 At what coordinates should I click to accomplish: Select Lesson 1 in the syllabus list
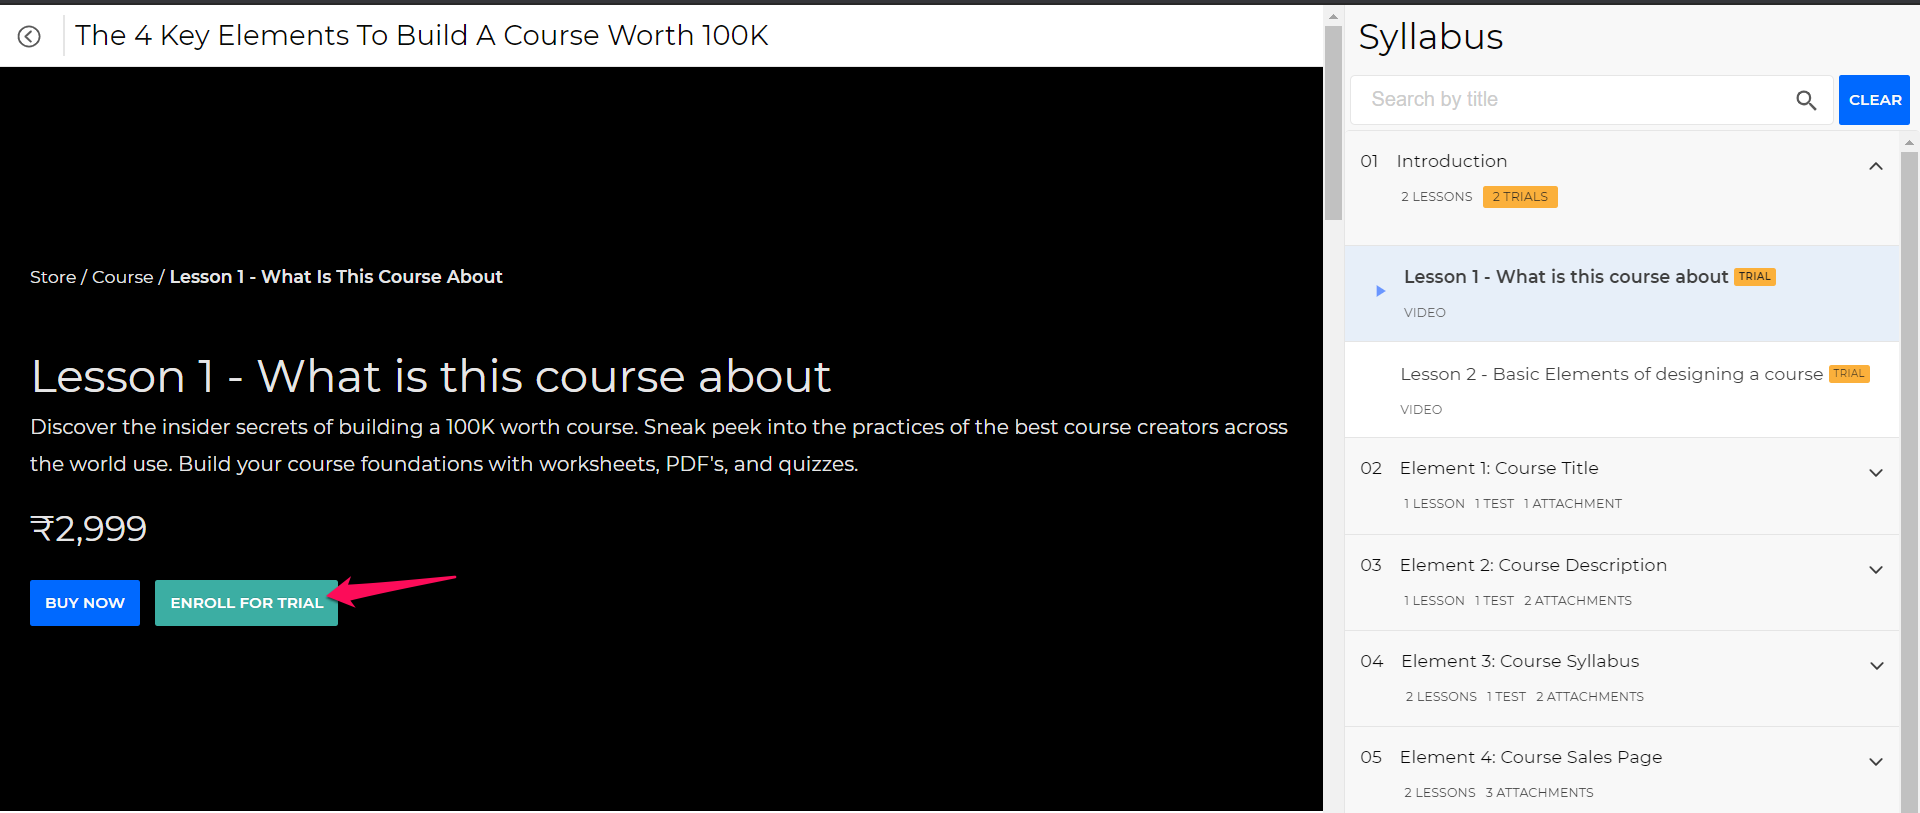point(1565,277)
